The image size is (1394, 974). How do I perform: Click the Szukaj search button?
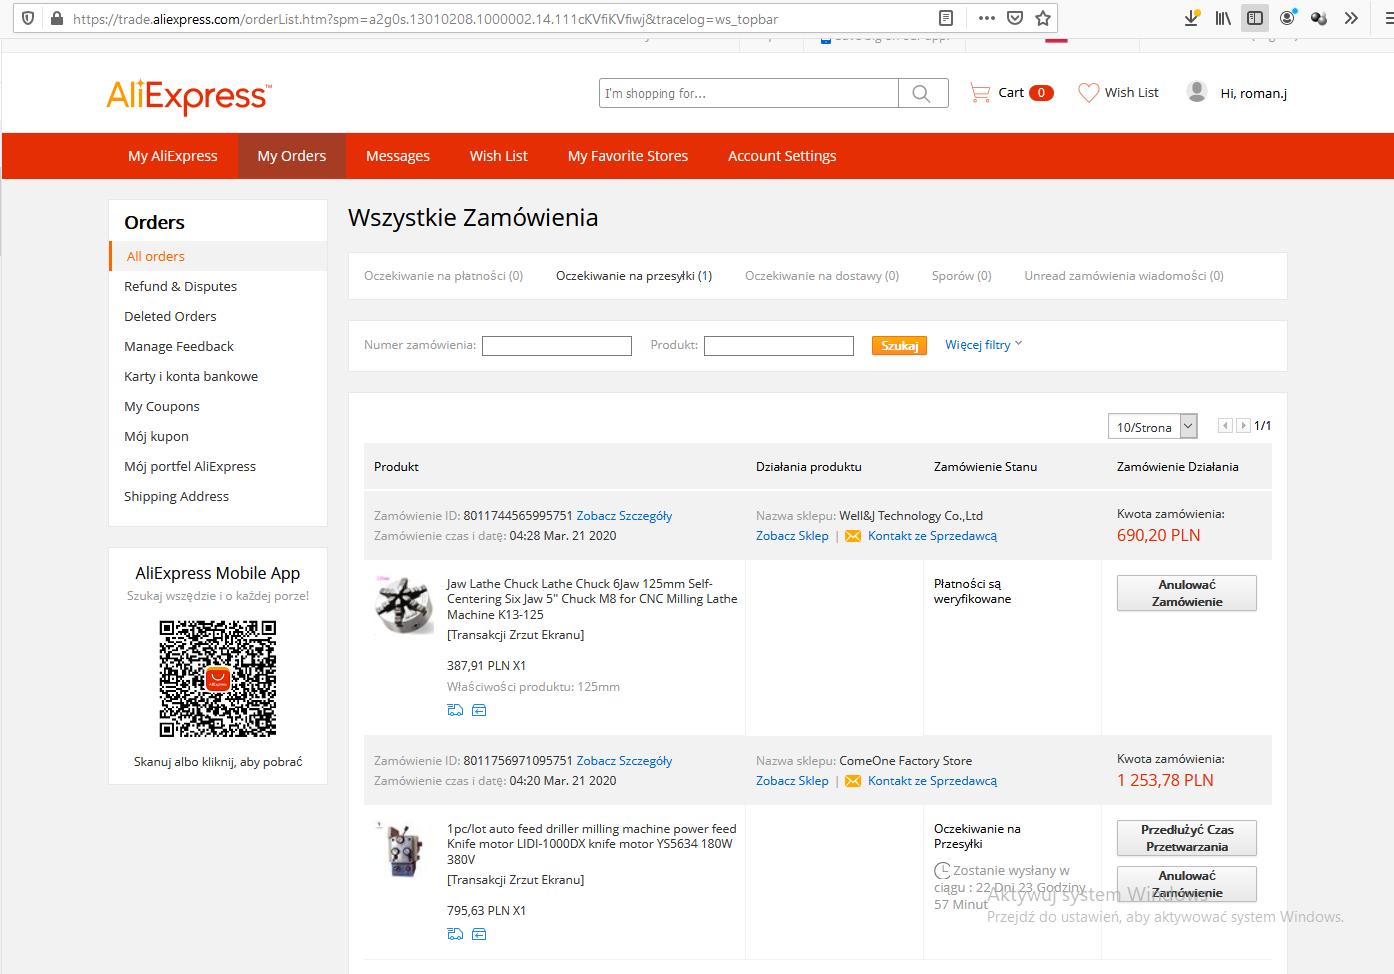coord(899,345)
